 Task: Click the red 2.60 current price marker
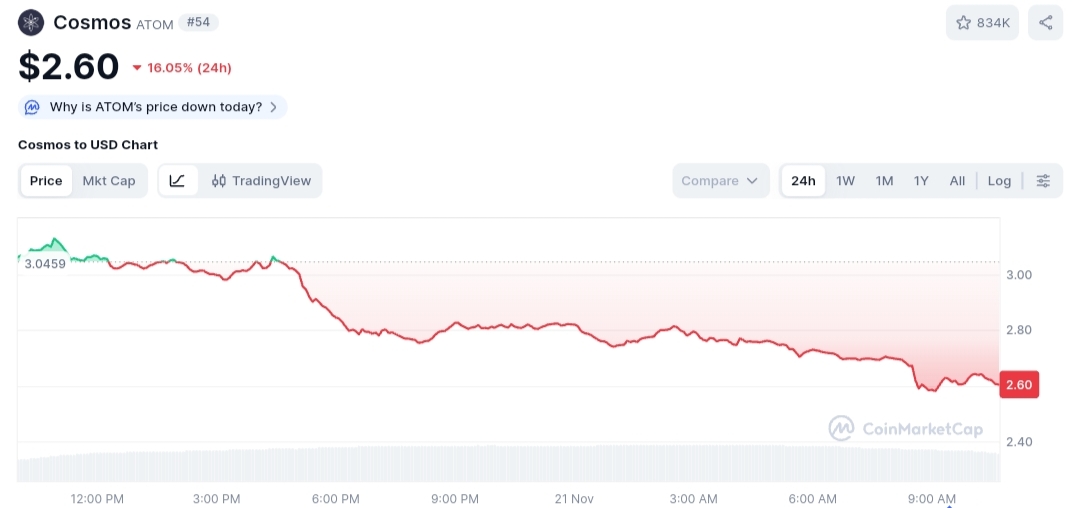pyautogui.click(x=1019, y=384)
